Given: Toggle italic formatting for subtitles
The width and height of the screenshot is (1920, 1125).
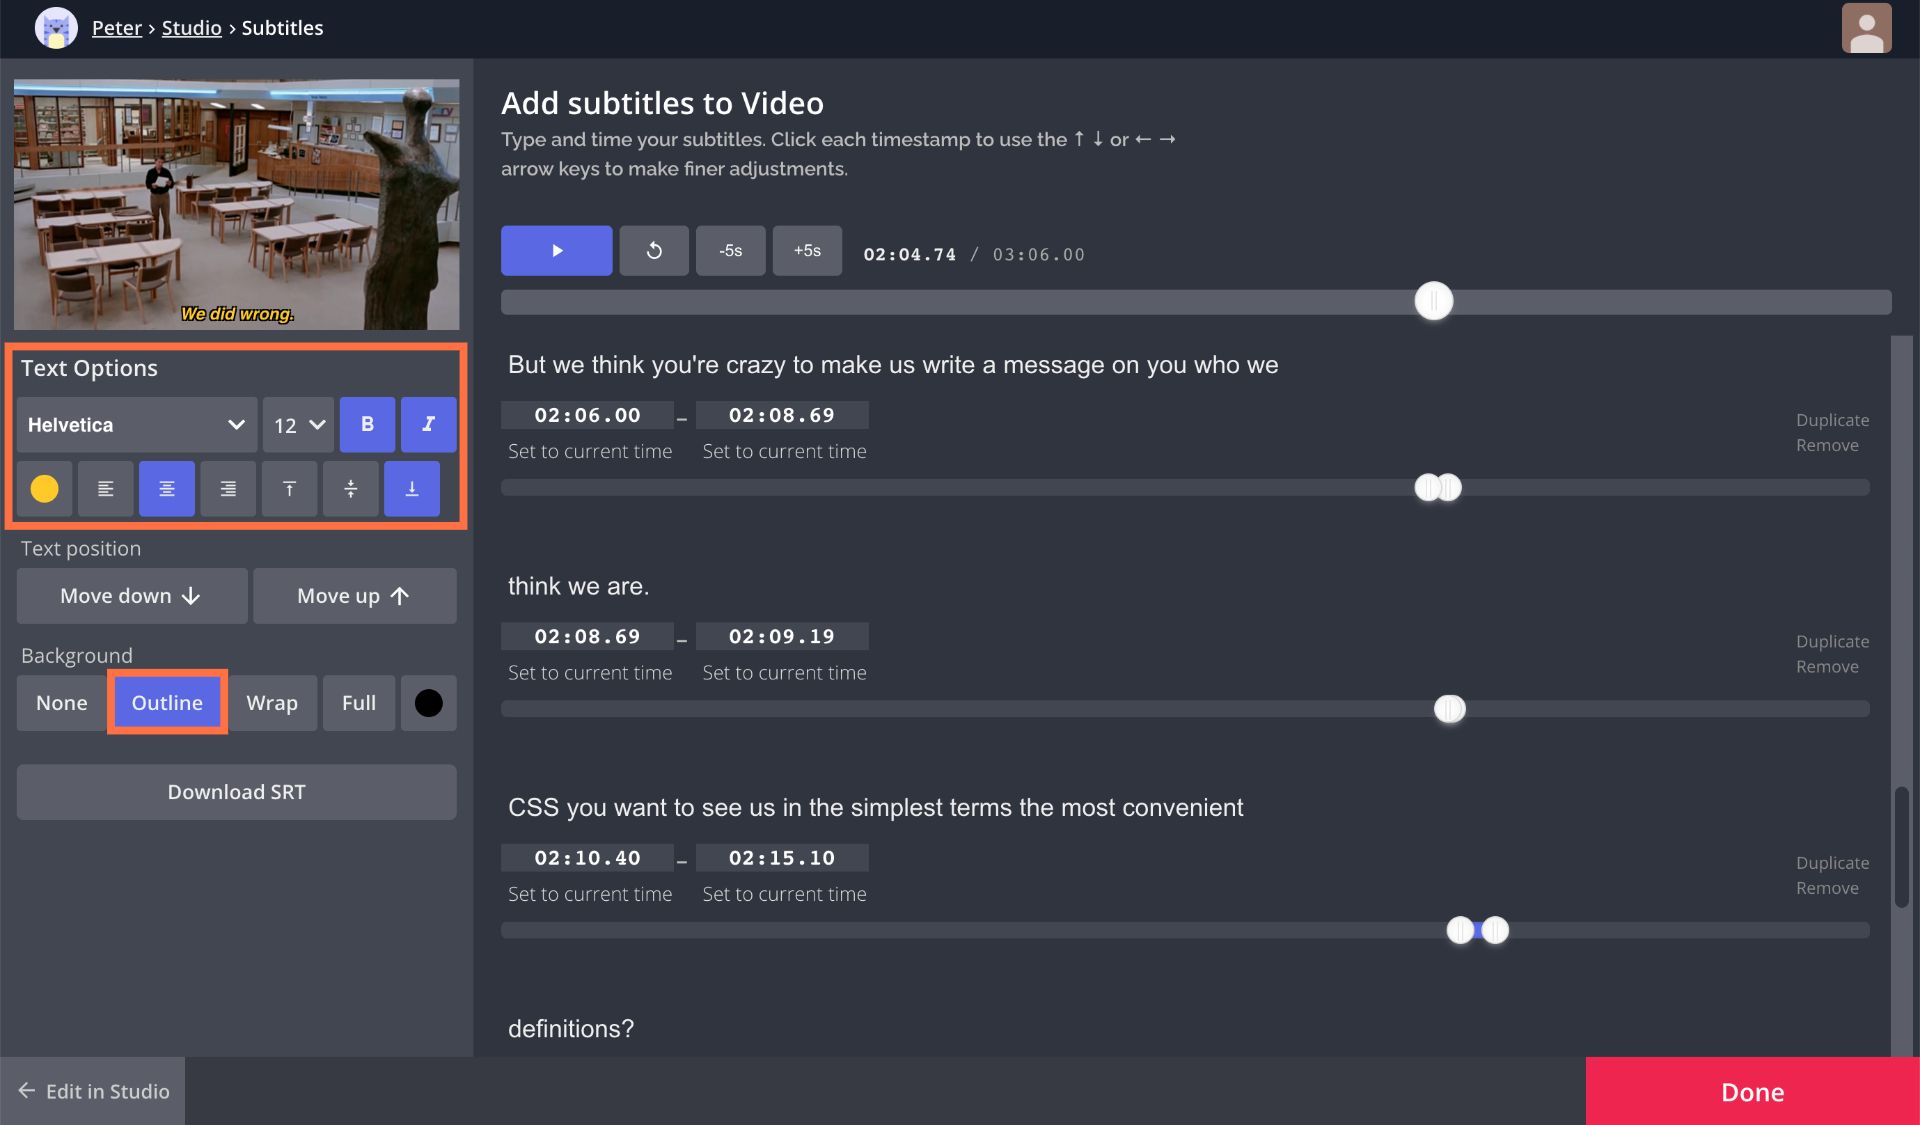Looking at the screenshot, I should [x=428, y=424].
